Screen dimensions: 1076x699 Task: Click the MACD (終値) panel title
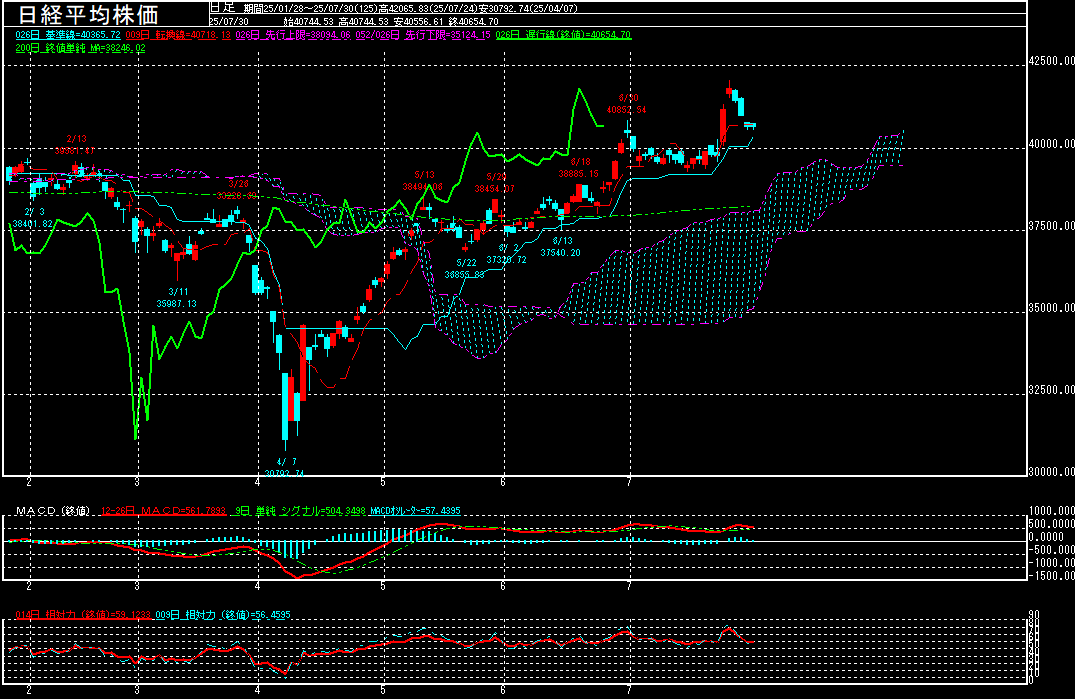click(53, 510)
